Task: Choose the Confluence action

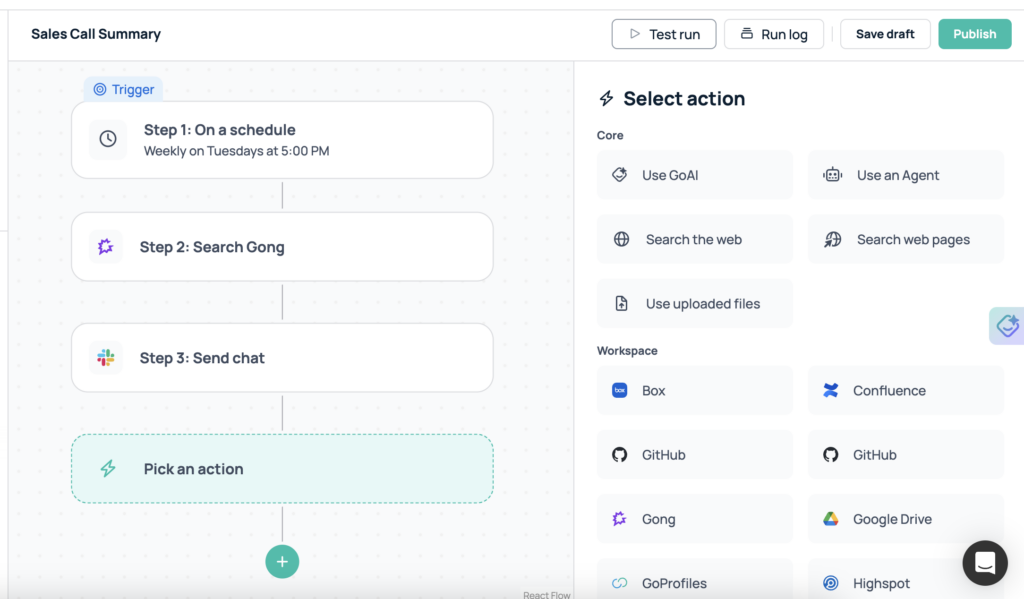Action: point(905,391)
